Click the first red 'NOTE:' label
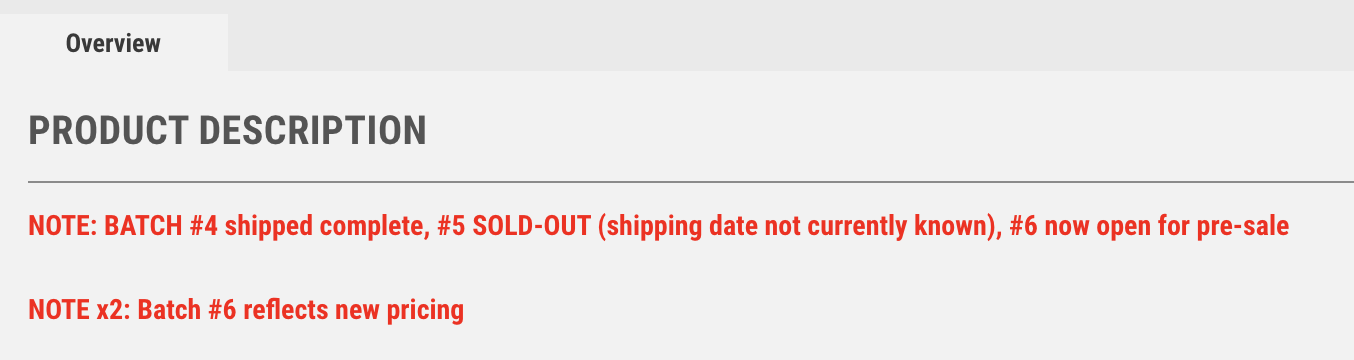 62,227
